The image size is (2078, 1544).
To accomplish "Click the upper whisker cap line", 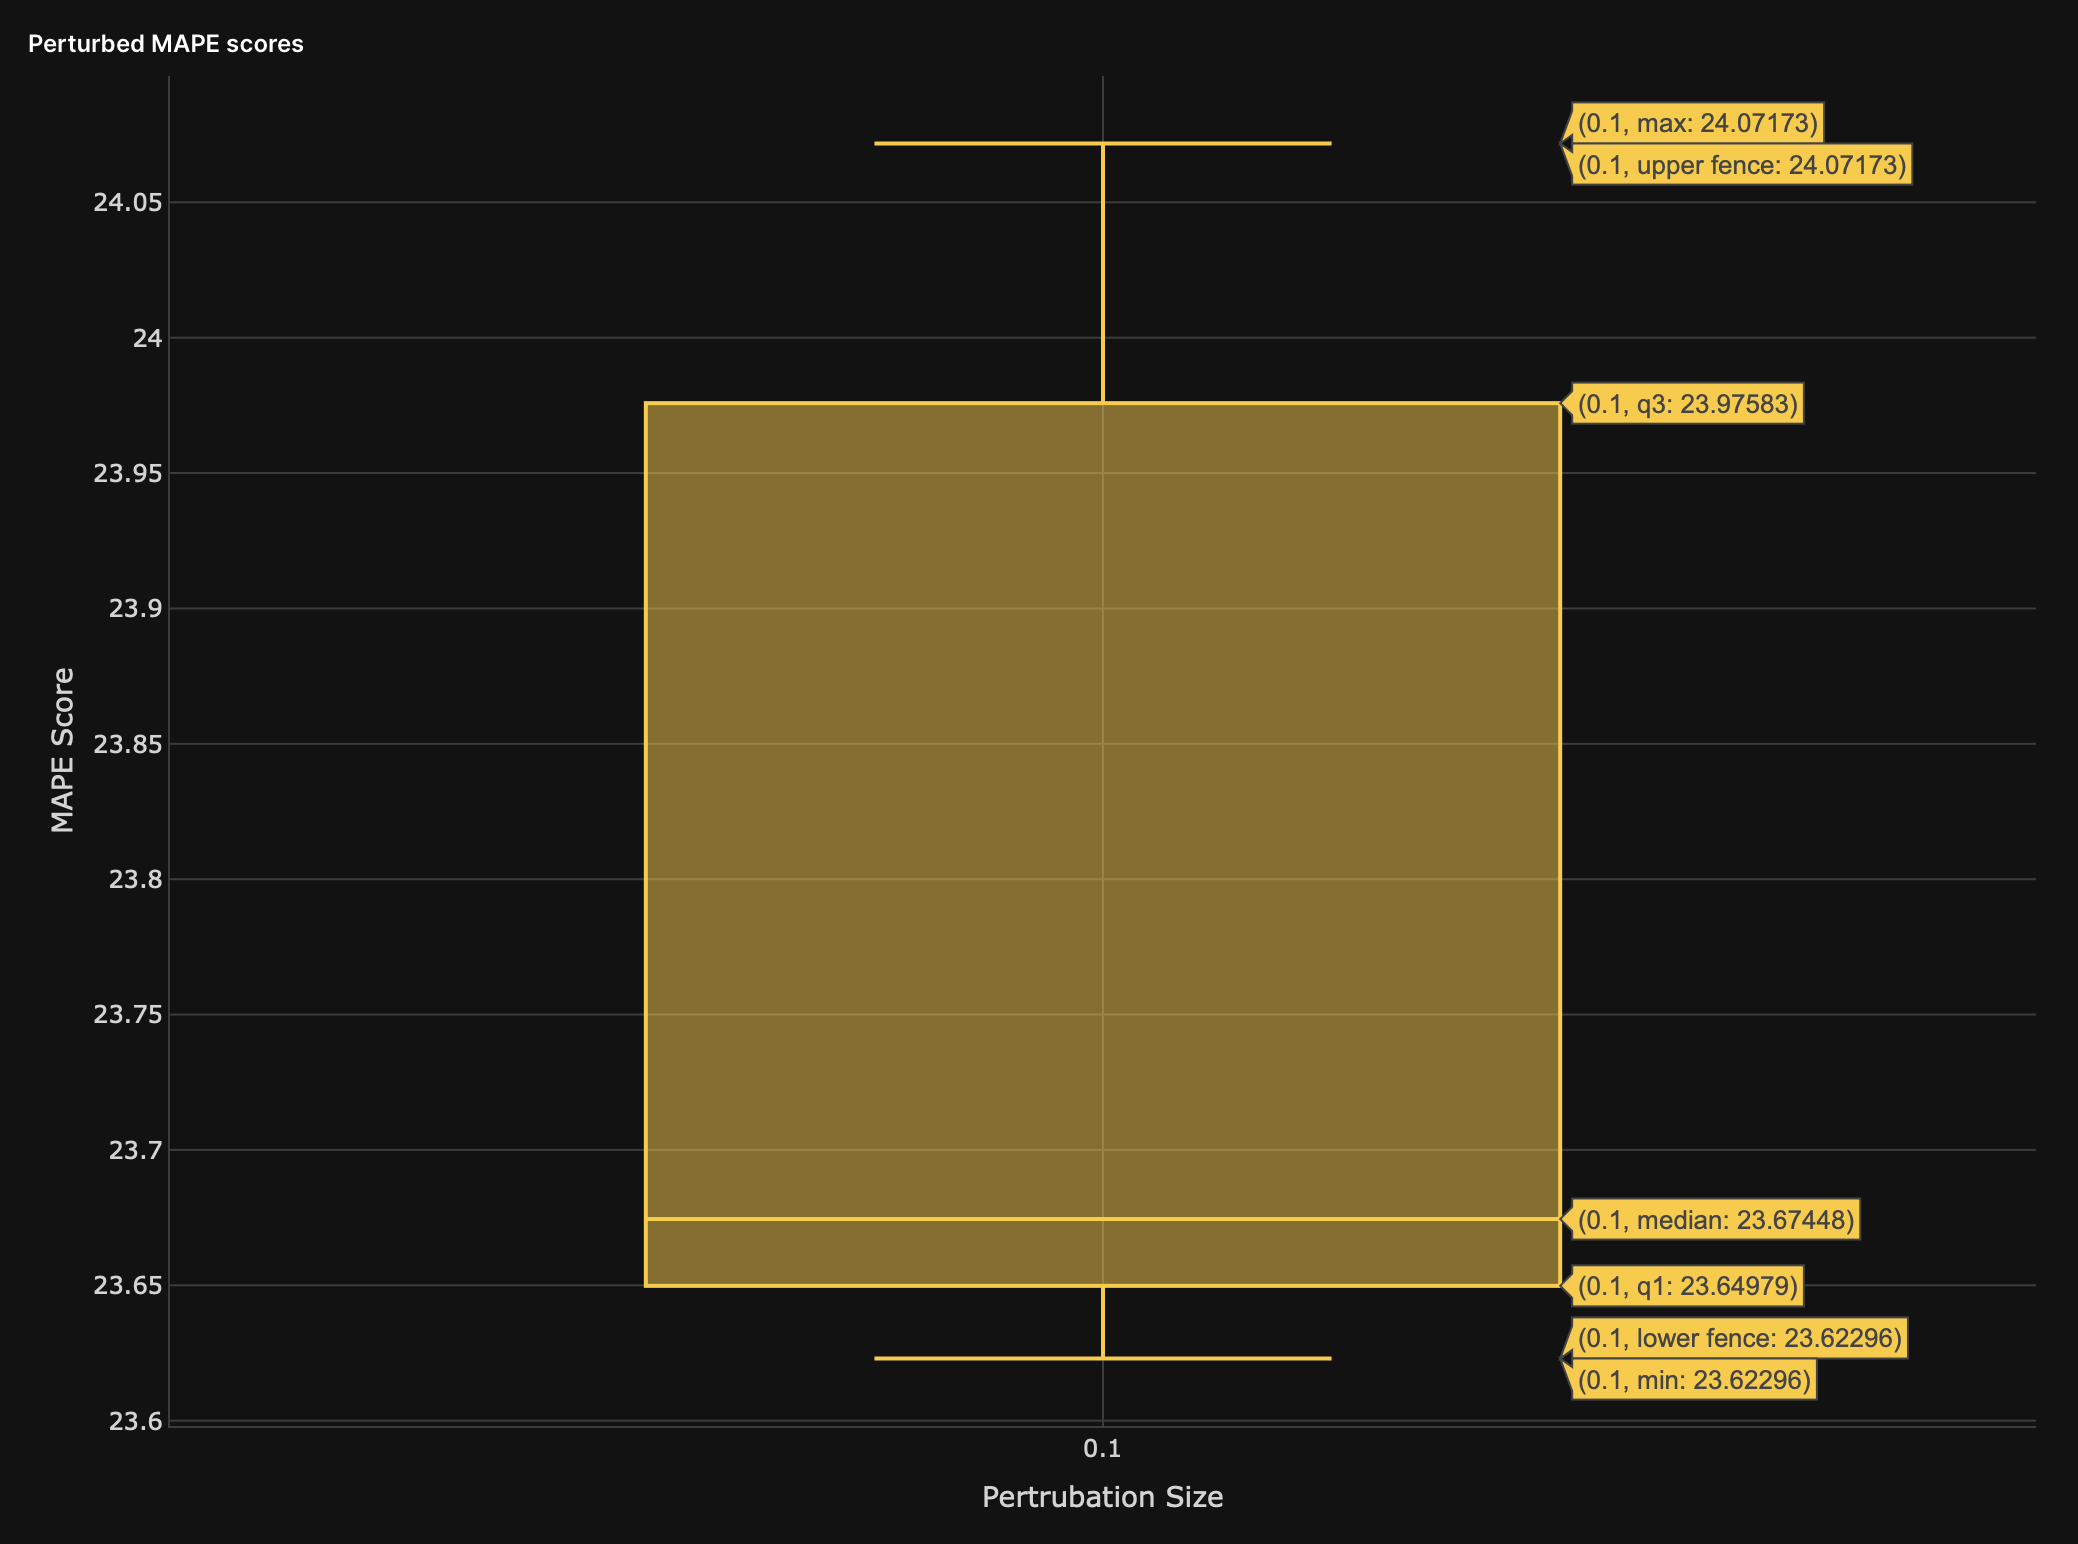I will click(x=1000, y=143).
